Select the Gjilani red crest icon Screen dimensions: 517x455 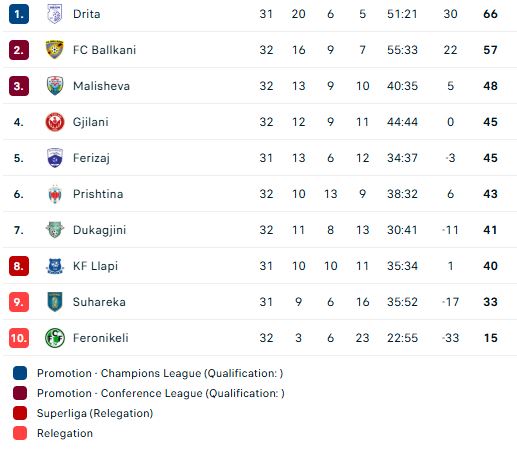point(55,122)
